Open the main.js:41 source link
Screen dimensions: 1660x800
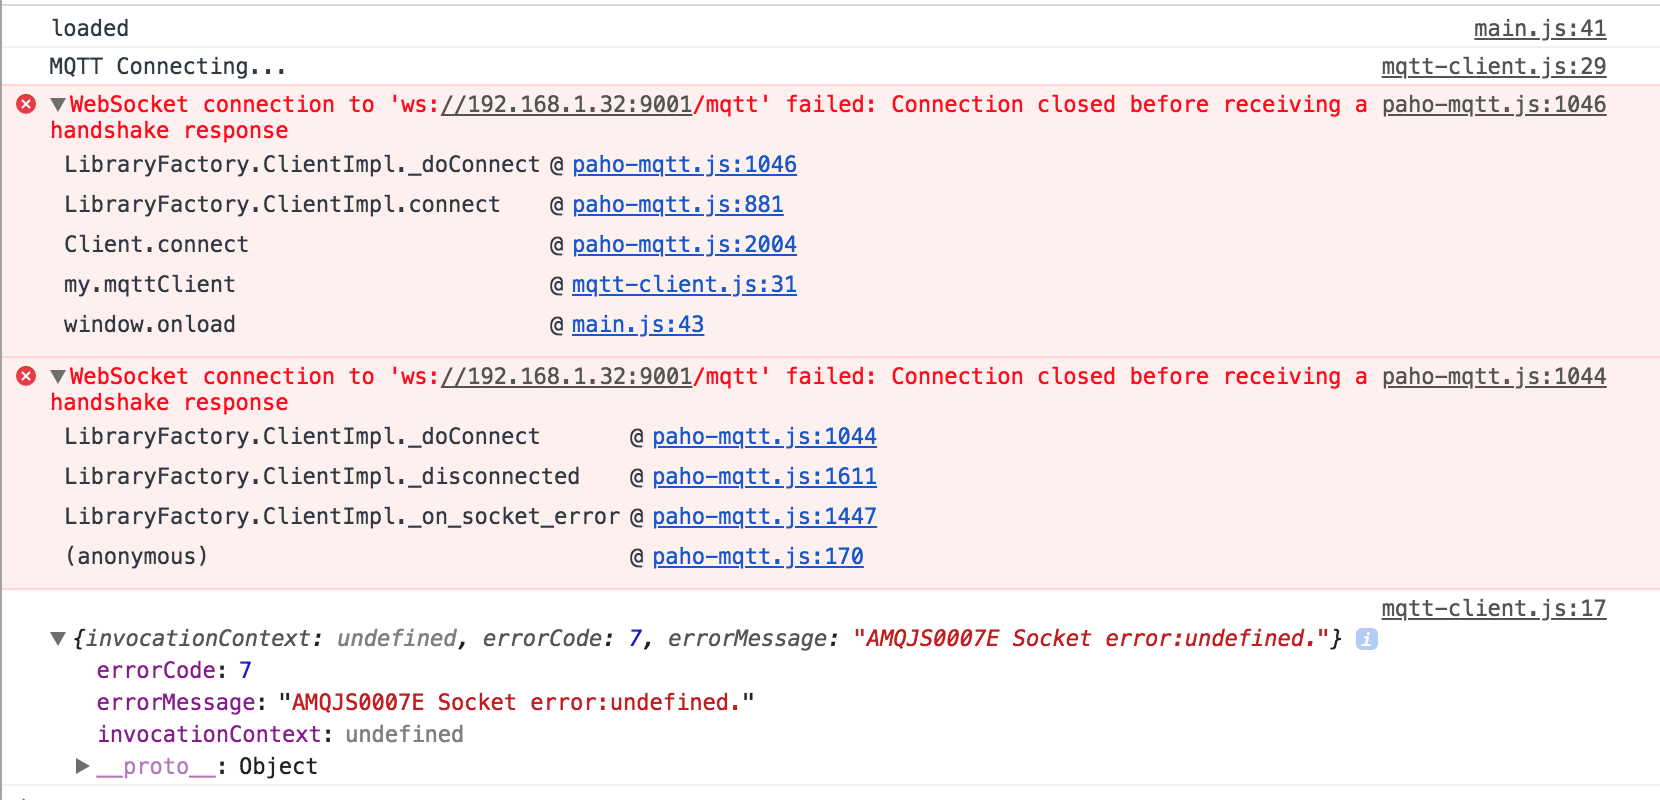pos(1539,28)
